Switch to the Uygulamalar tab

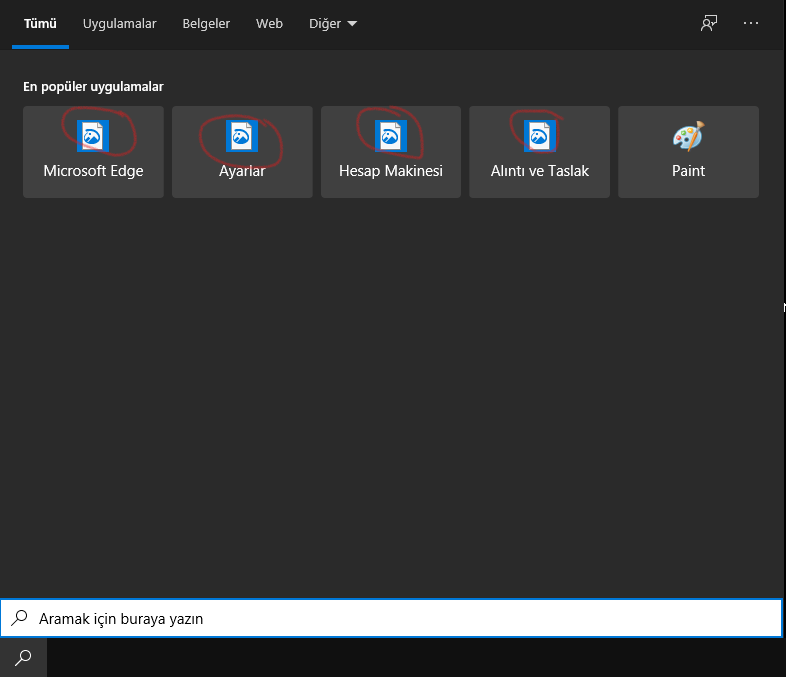tap(119, 23)
